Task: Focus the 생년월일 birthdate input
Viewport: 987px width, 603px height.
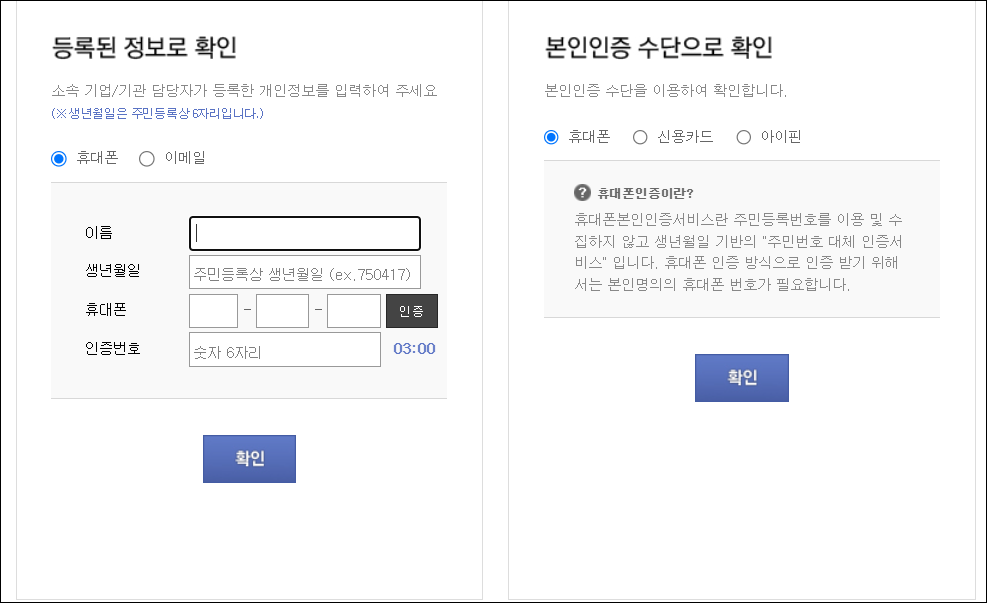Action: 304,272
